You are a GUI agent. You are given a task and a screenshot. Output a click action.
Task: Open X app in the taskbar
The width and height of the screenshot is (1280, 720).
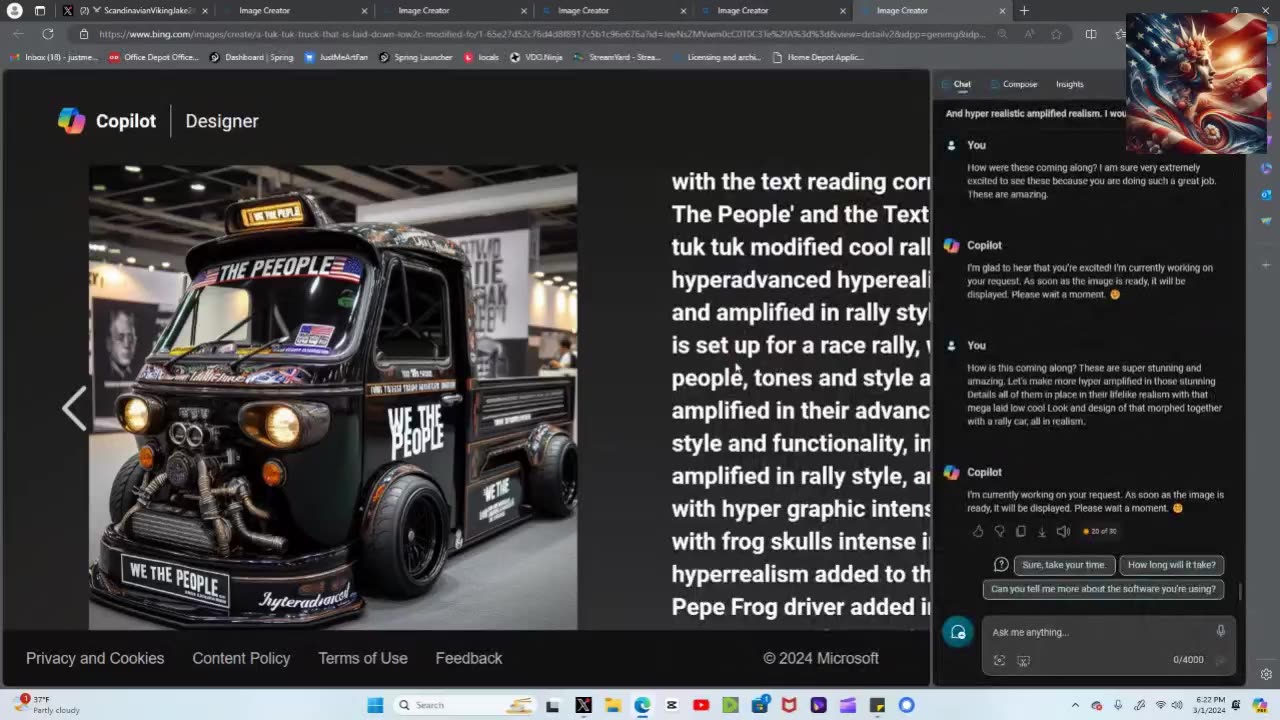[583, 705]
